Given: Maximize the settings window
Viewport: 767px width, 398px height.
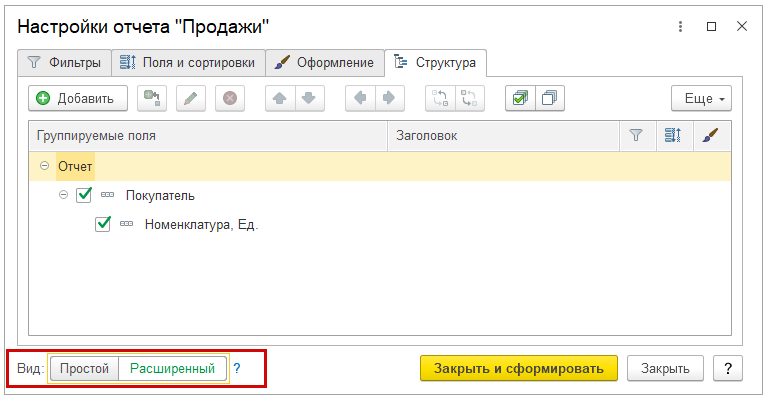Looking at the screenshot, I should (x=712, y=26).
